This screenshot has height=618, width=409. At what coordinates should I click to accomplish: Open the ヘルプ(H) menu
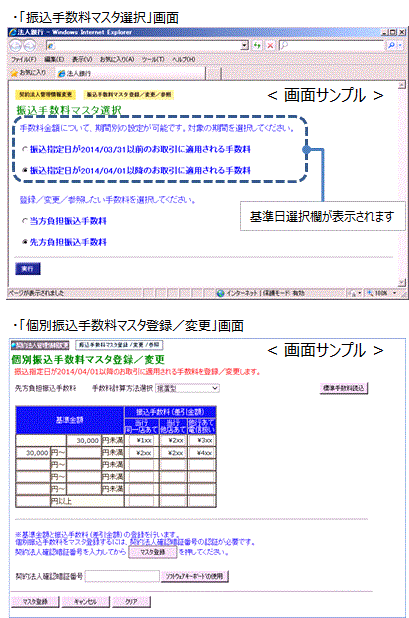click(184, 59)
